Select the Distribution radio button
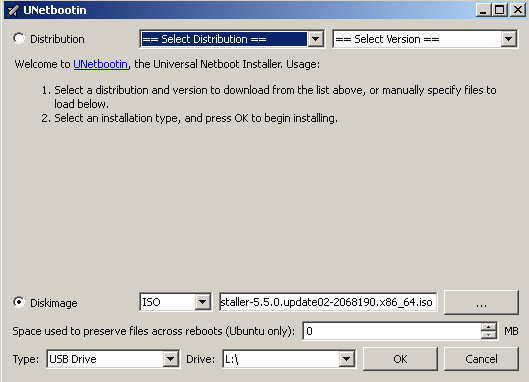Viewport: 529px width, 382px height. [x=19, y=38]
